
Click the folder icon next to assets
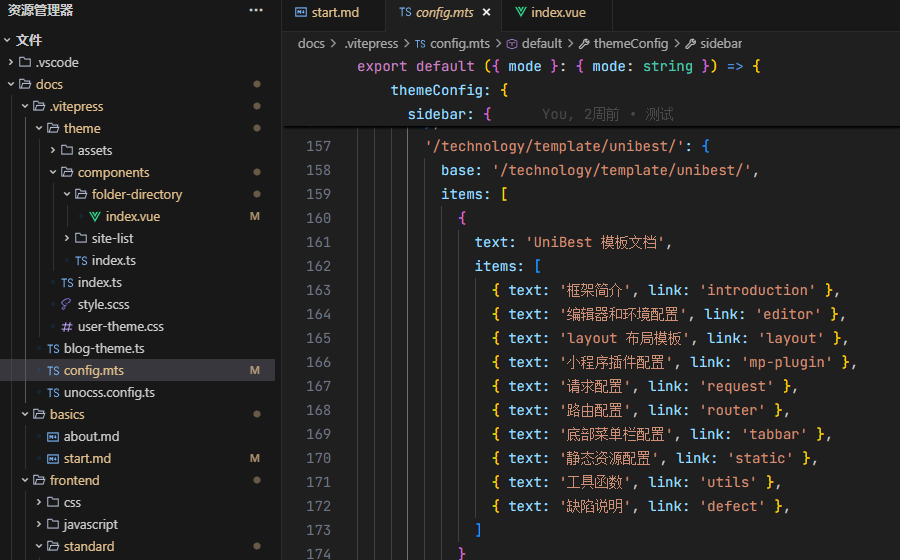[67, 150]
